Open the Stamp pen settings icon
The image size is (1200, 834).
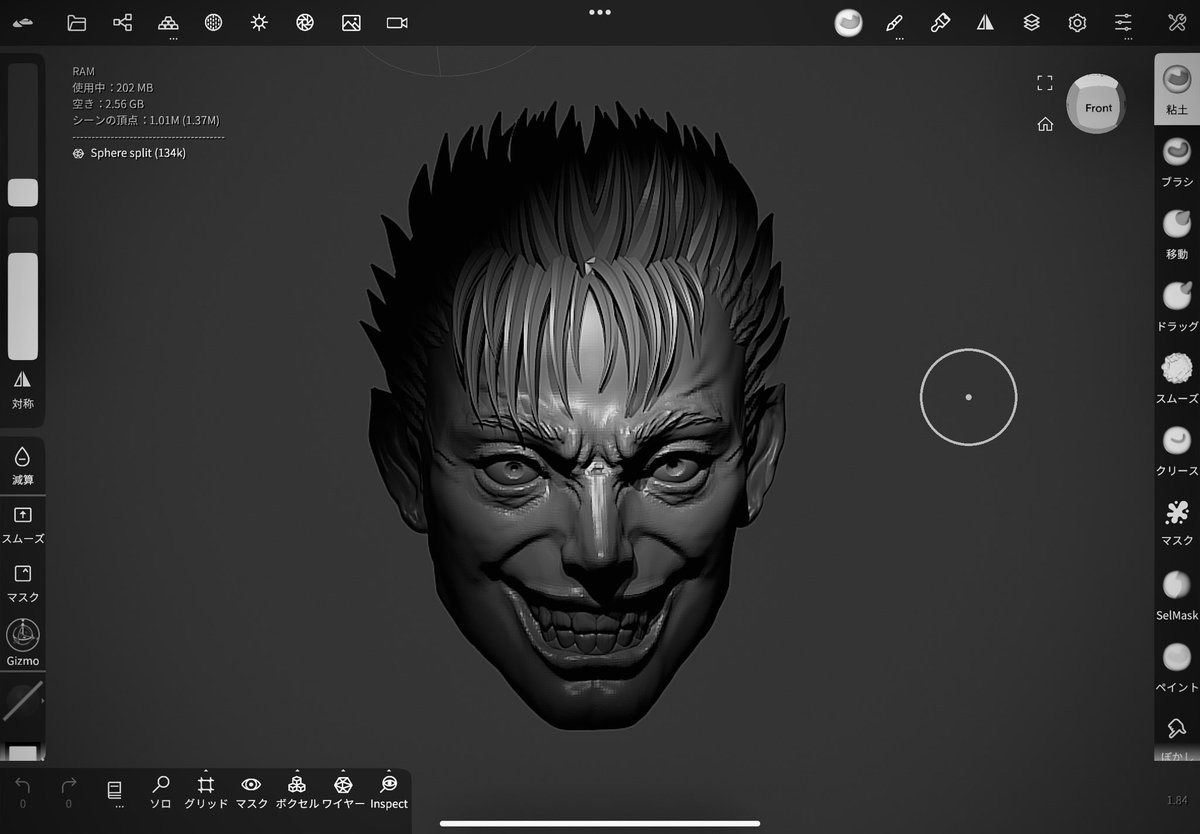pos(940,23)
